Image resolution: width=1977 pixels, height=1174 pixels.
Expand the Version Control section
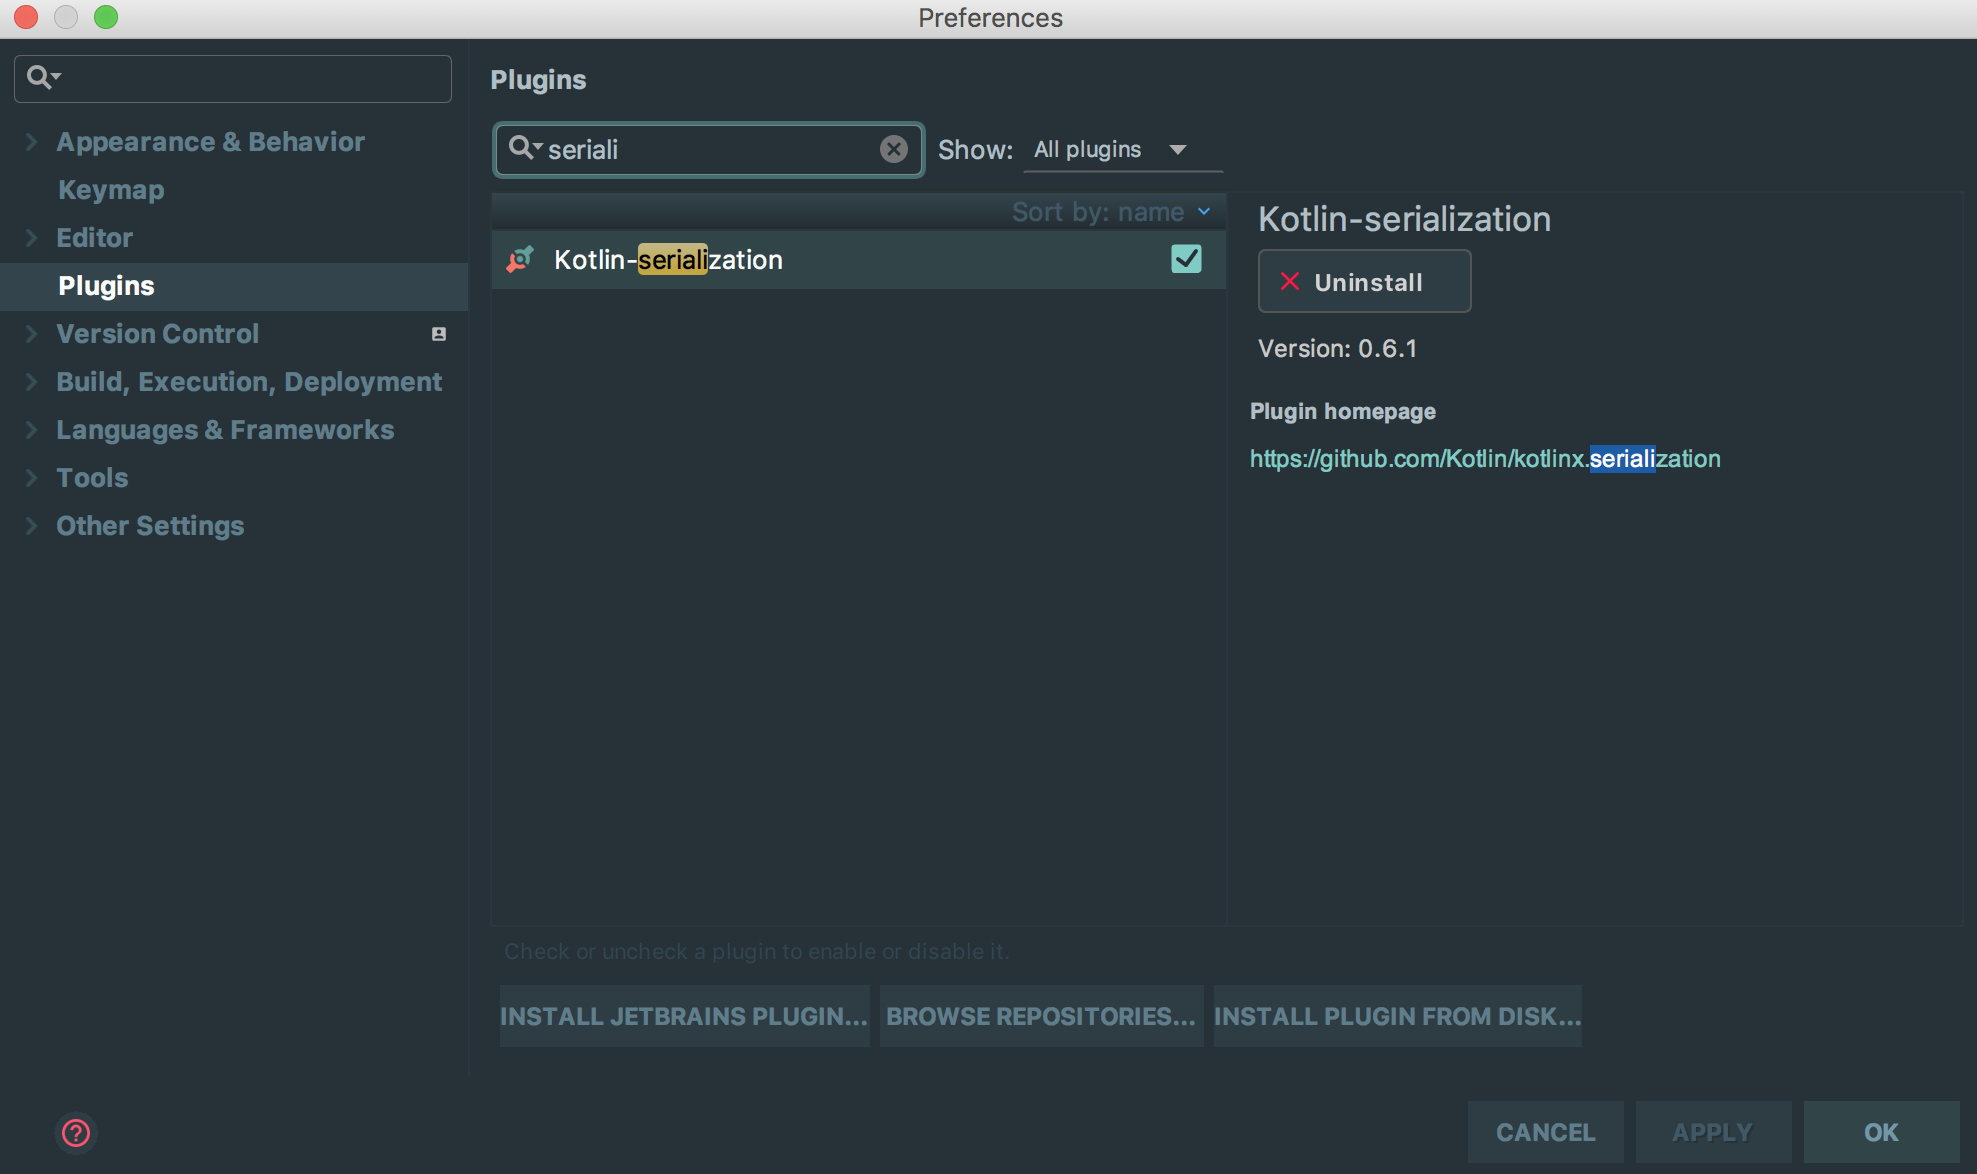[x=31, y=334]
